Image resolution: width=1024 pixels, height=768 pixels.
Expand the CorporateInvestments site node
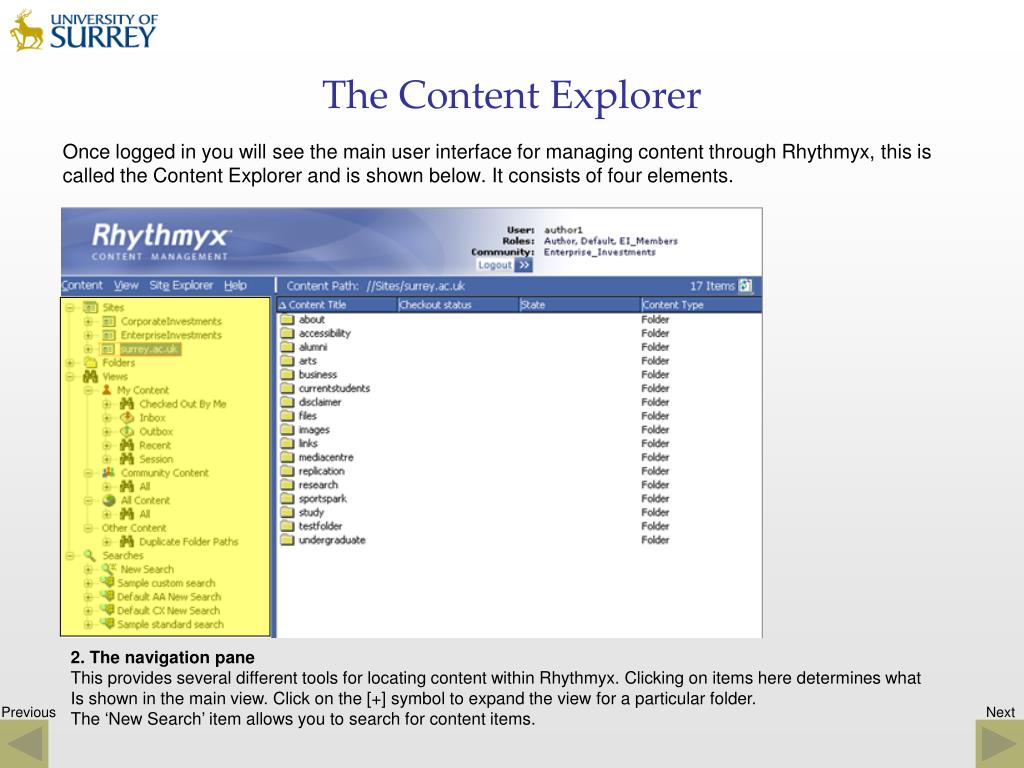(x=88, y=321)
